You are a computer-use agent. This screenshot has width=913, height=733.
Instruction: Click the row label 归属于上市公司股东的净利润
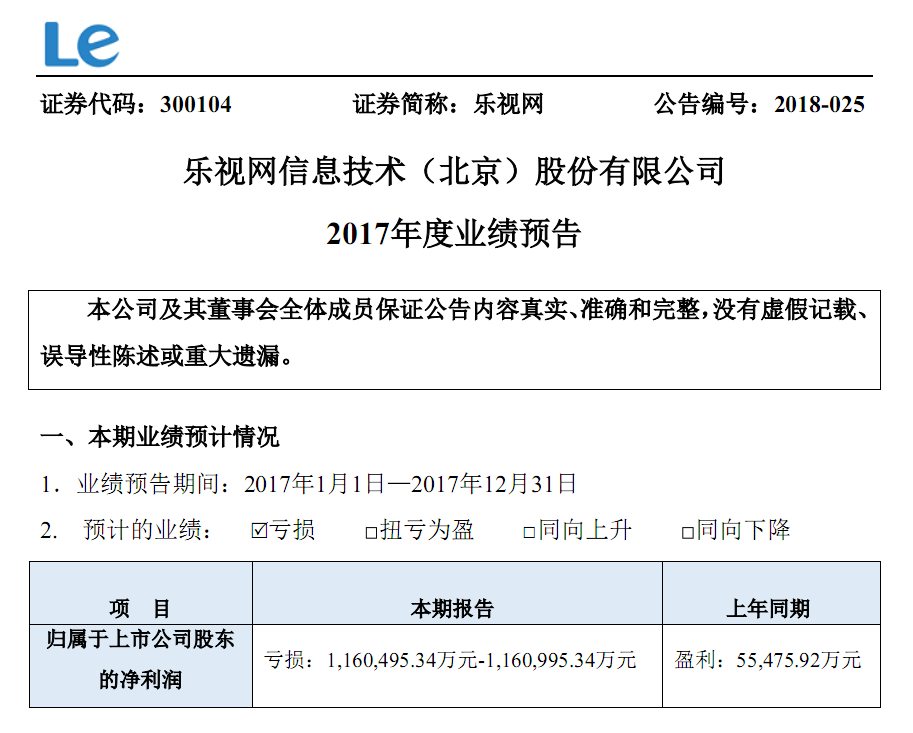coord(140,659)
